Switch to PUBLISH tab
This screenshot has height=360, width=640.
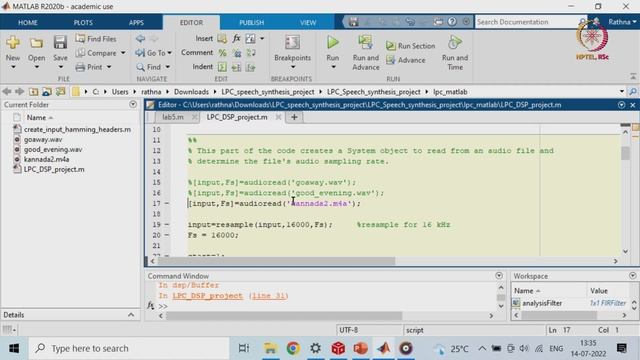tap(251, 22)
